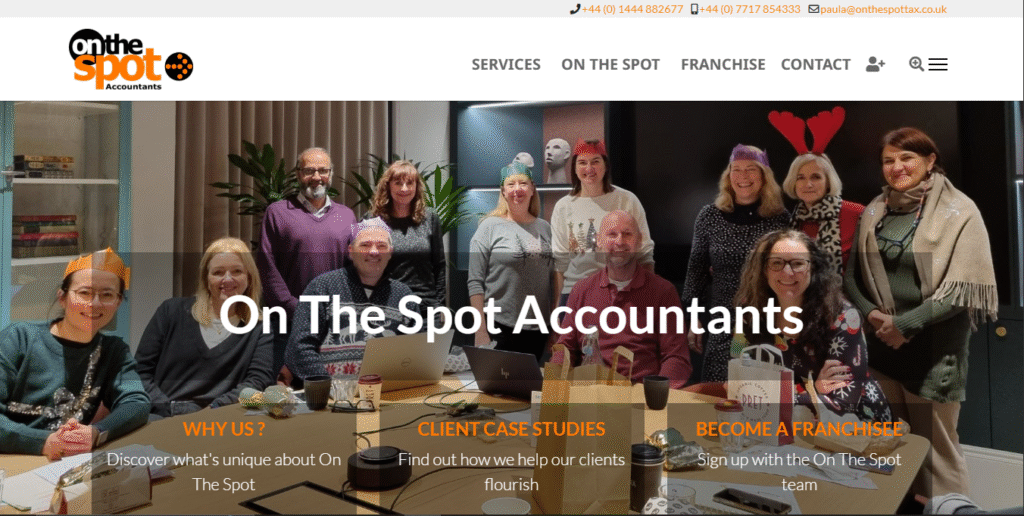This screenshot has width=1024, height=516.
Task: Click the envelope email icon
Action: coord(814,9)
